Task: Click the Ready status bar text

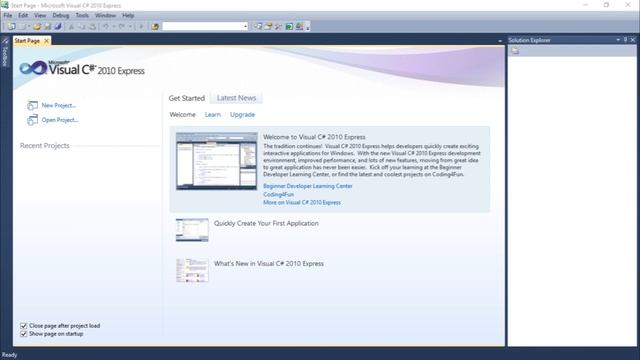Action: (x=9, y=355)
